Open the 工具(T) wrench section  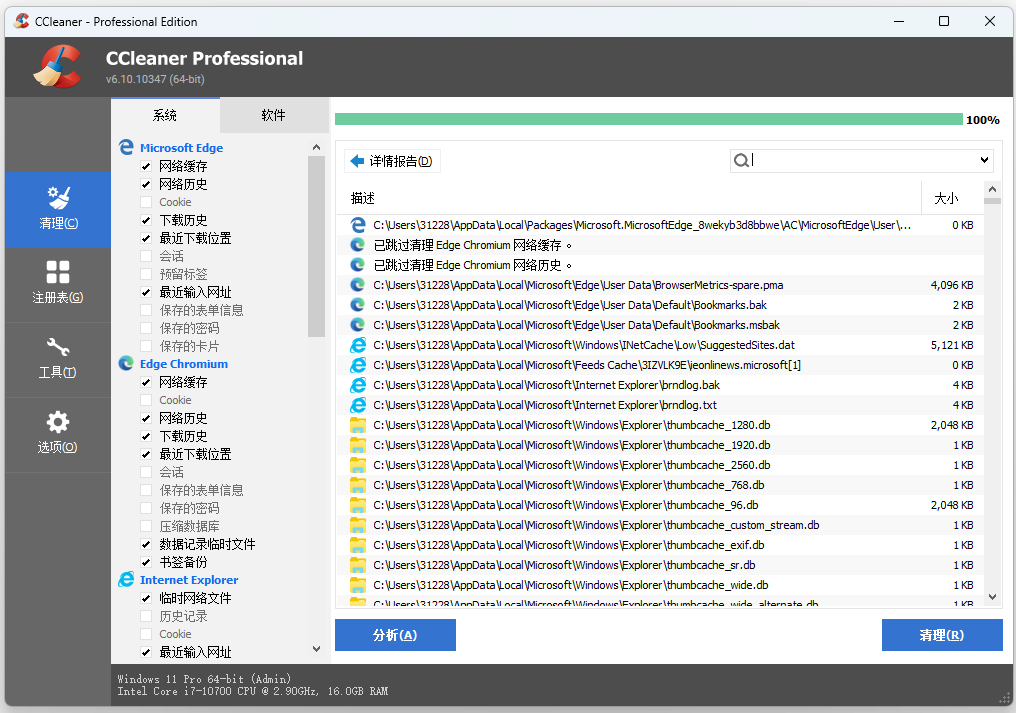tap(58, 360)
